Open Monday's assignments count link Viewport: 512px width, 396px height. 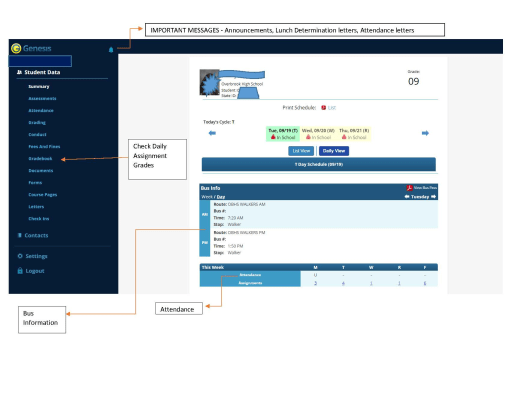pyautogui.click(x=315, y=283)
